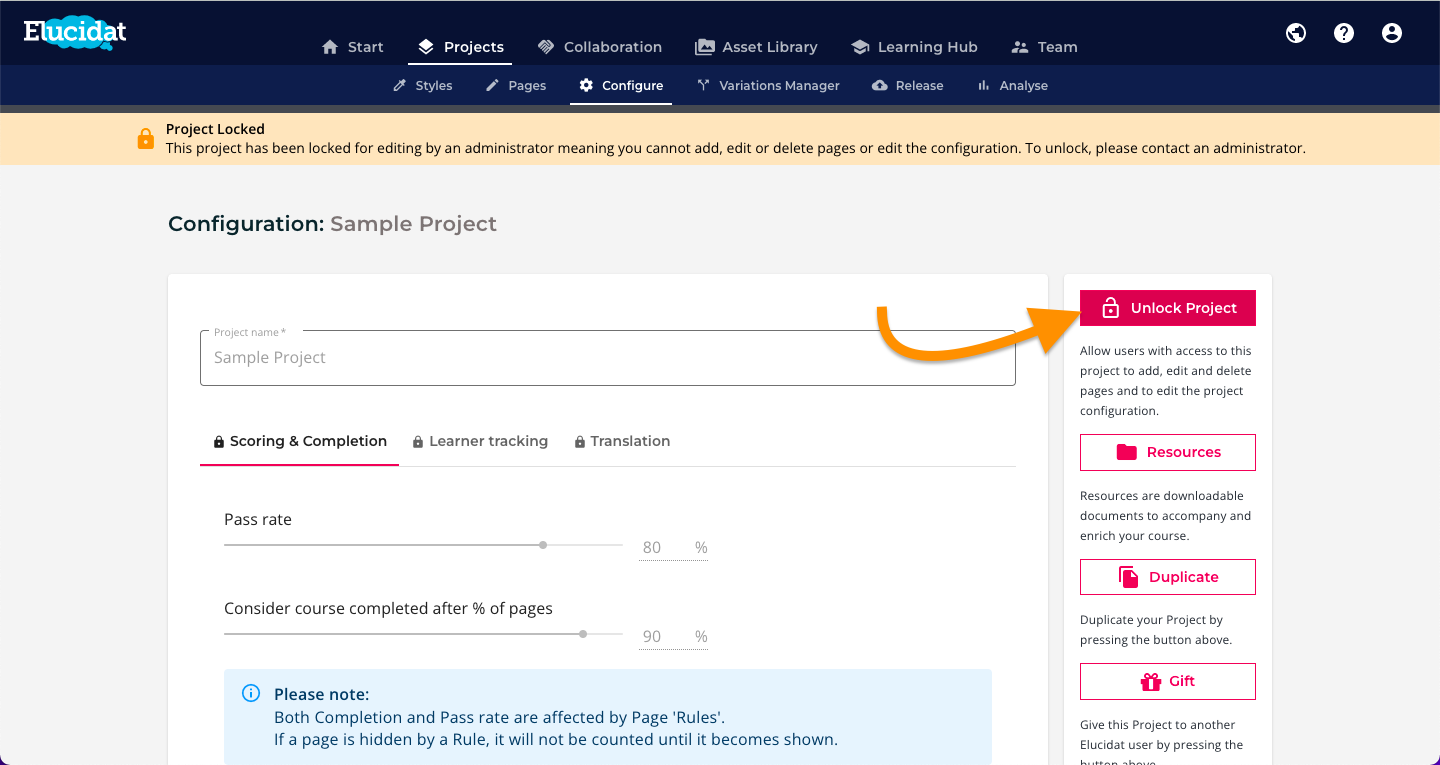This screenshot has height=765, width=1440.
Task: Open the Collaboration tab
Action: point(600,47)
